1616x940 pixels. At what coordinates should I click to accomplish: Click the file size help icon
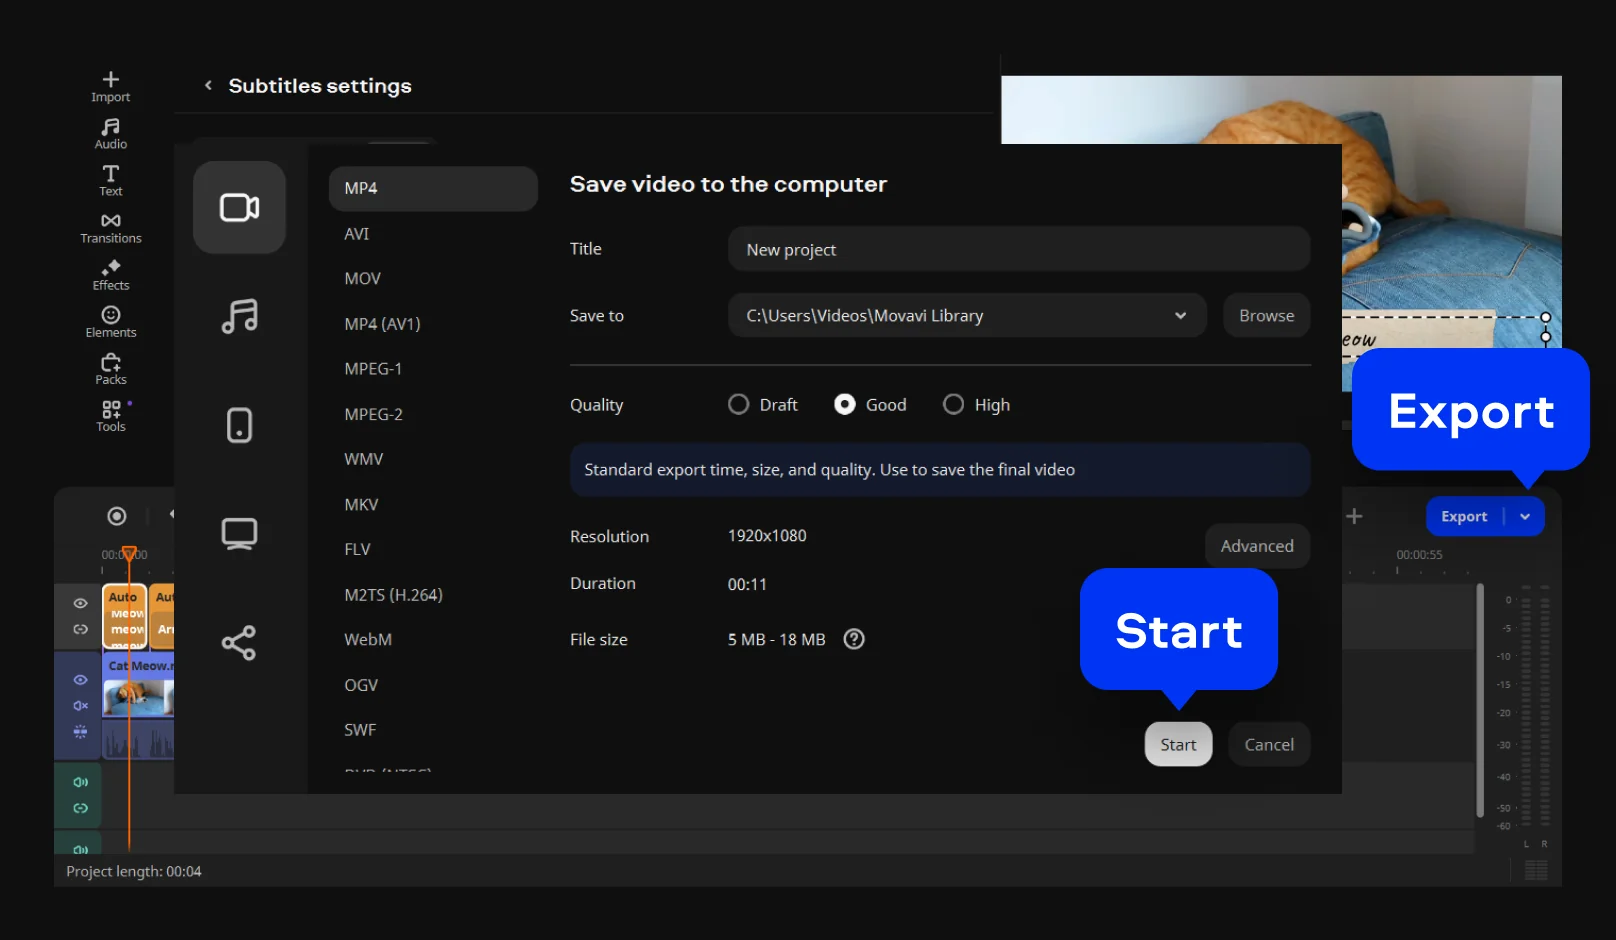(x=854, y=639)
